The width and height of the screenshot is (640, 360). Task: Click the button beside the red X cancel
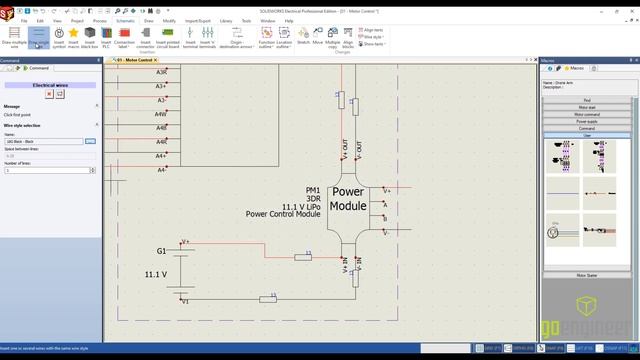60,94
